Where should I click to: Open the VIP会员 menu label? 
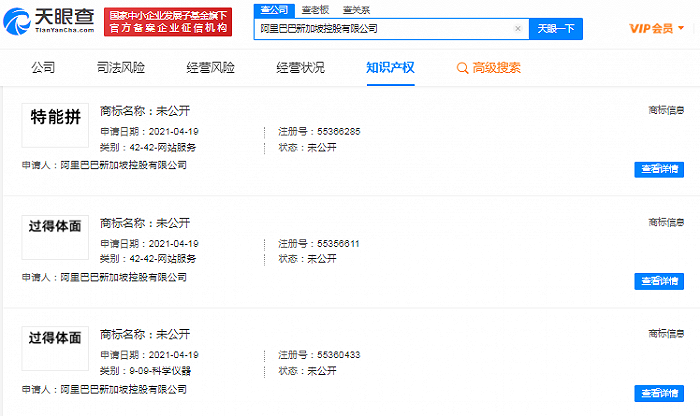point(651,29)
